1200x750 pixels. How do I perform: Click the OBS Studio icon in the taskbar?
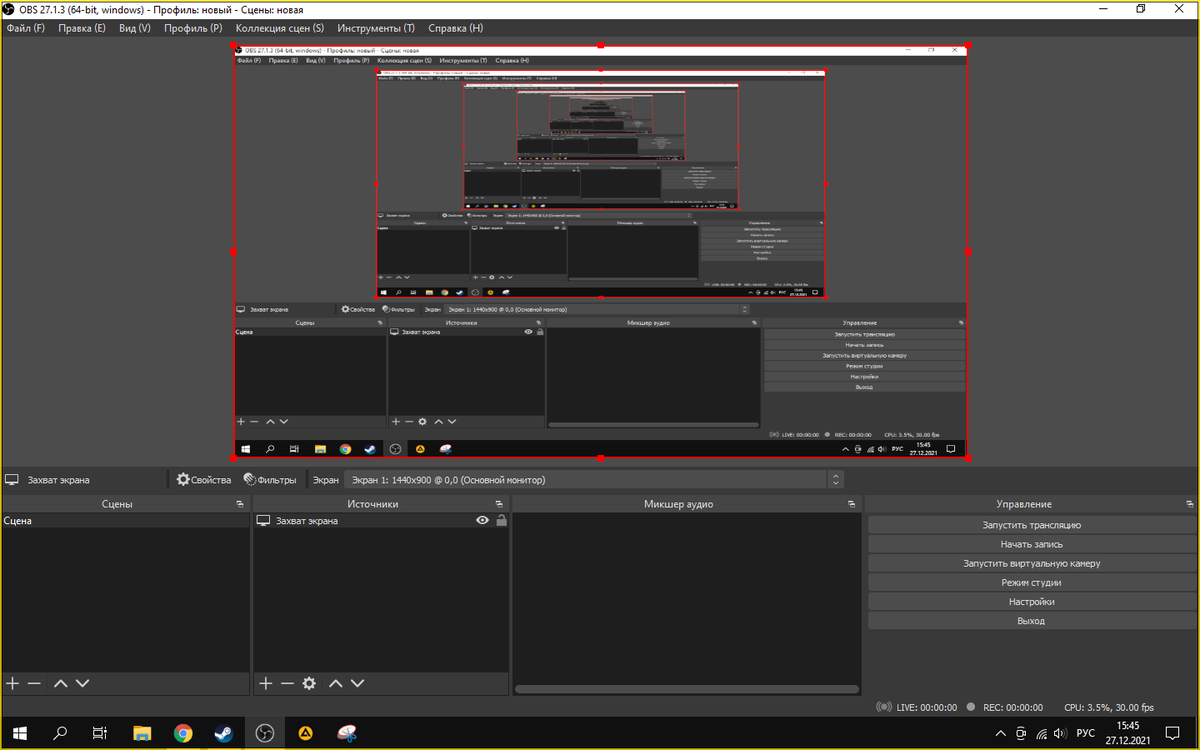(x=264, y=733)
